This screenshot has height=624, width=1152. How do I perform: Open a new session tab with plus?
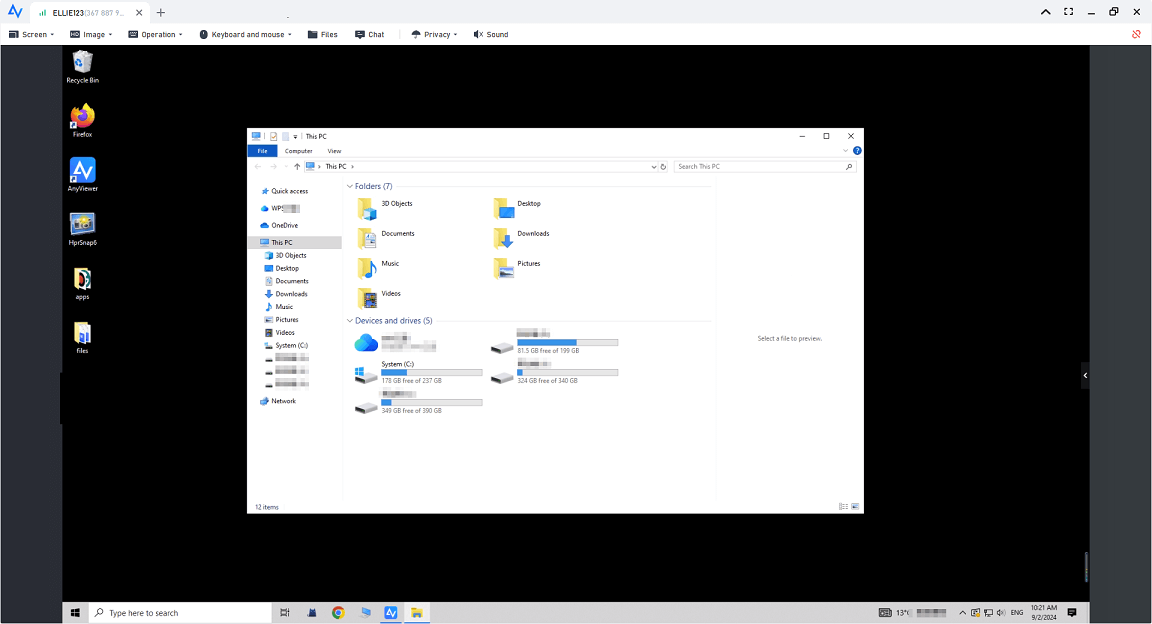[161, 12]
